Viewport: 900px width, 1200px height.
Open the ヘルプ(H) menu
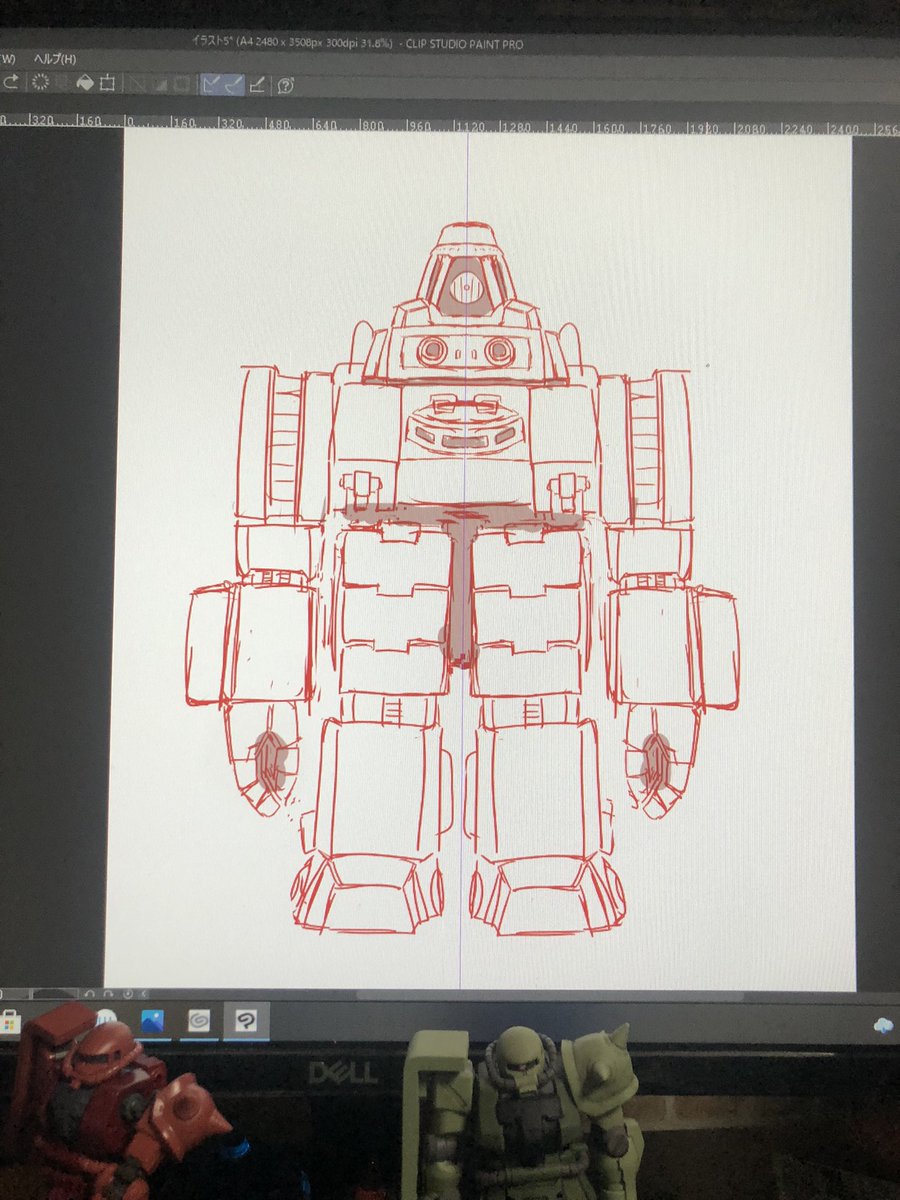[55, 60]
